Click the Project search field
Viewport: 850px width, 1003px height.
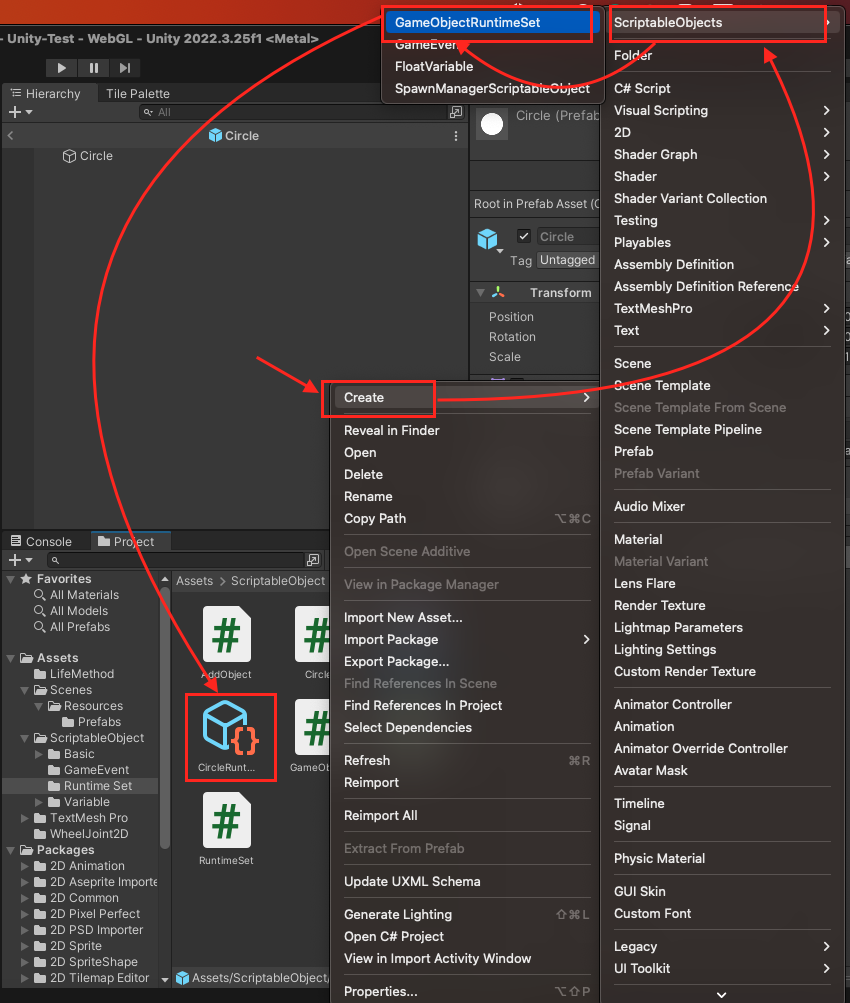tap(176, 560)
